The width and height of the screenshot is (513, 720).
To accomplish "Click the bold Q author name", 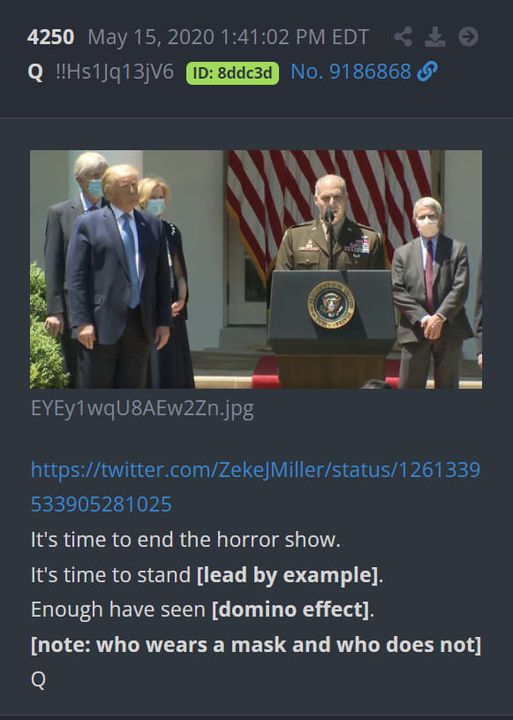I will tap(35, 72).
